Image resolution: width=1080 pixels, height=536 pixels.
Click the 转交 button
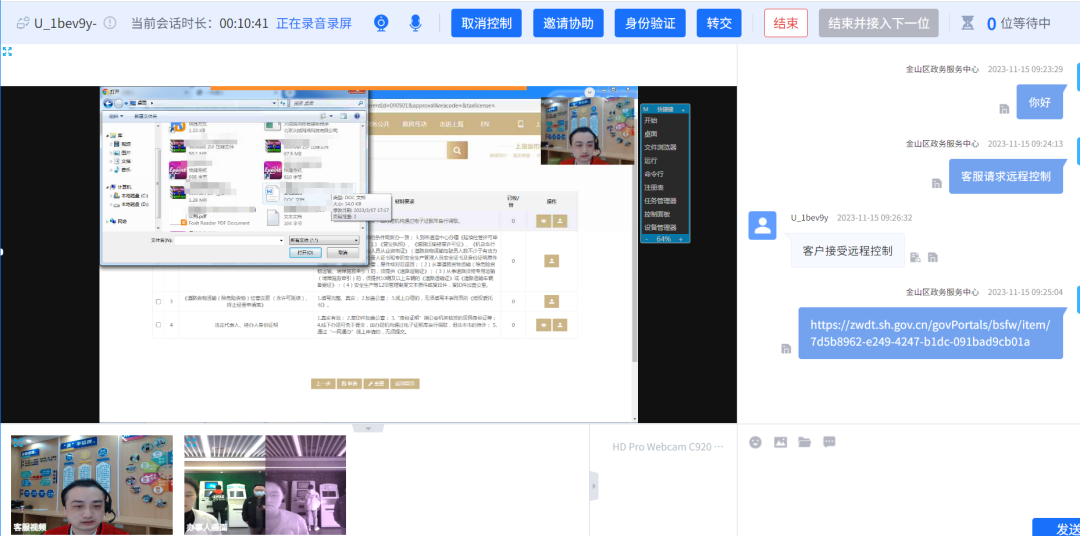click(x=719, y=23)
